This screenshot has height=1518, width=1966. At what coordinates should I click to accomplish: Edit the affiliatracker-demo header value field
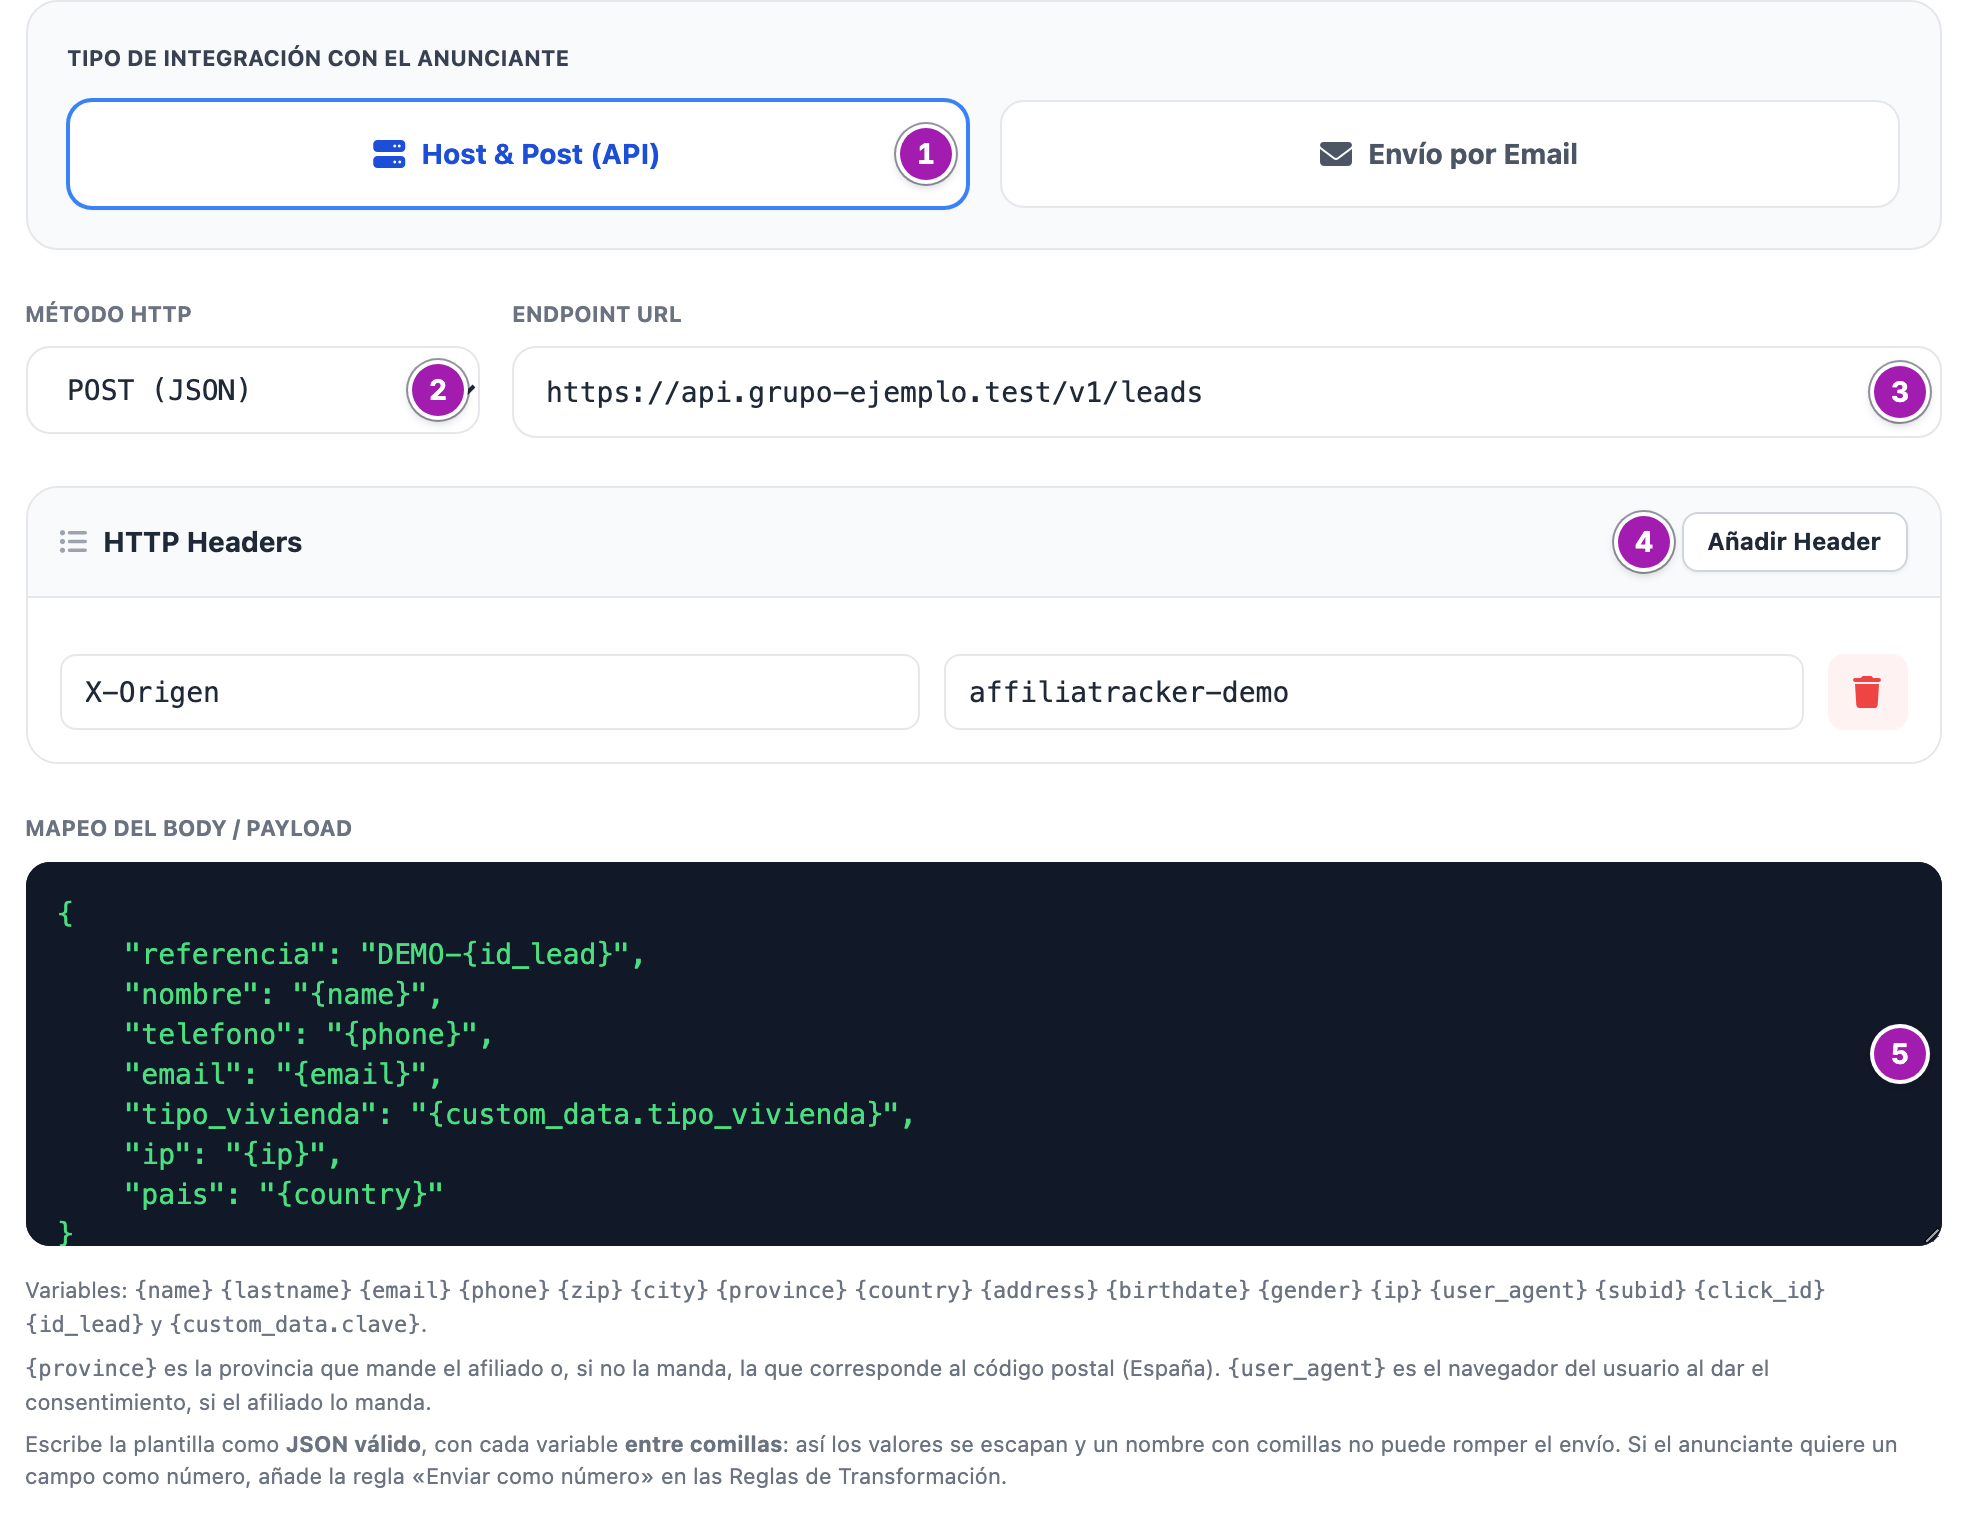[x=1373, y=692]
